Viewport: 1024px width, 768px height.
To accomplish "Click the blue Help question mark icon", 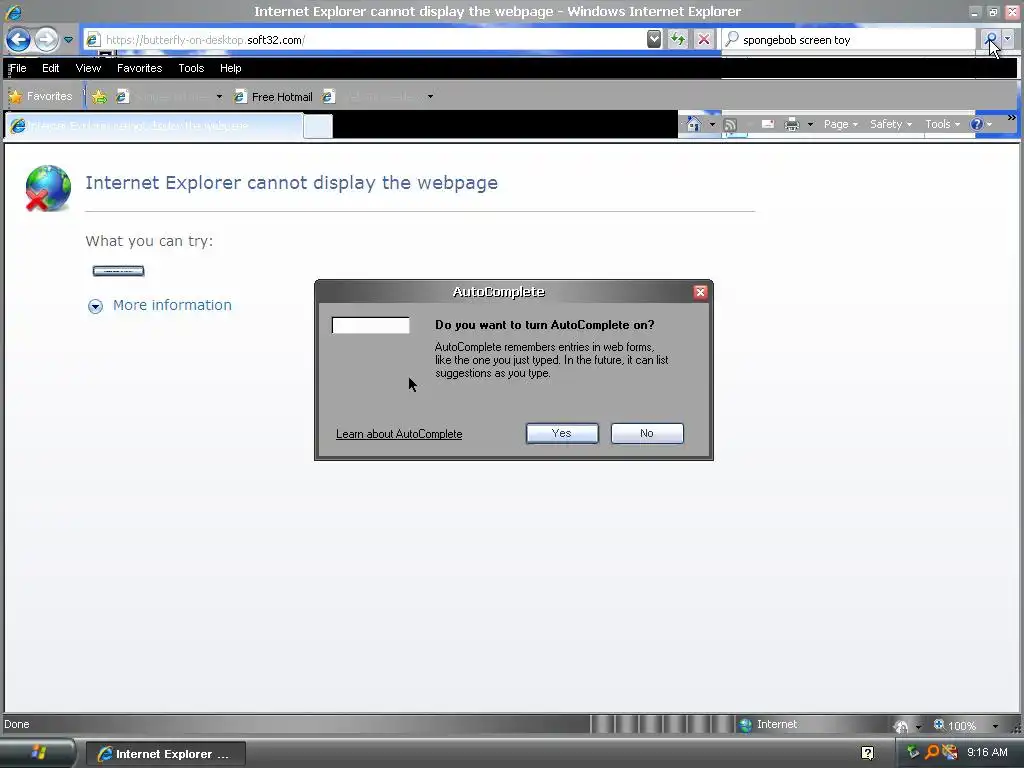I will pos(976,124).
